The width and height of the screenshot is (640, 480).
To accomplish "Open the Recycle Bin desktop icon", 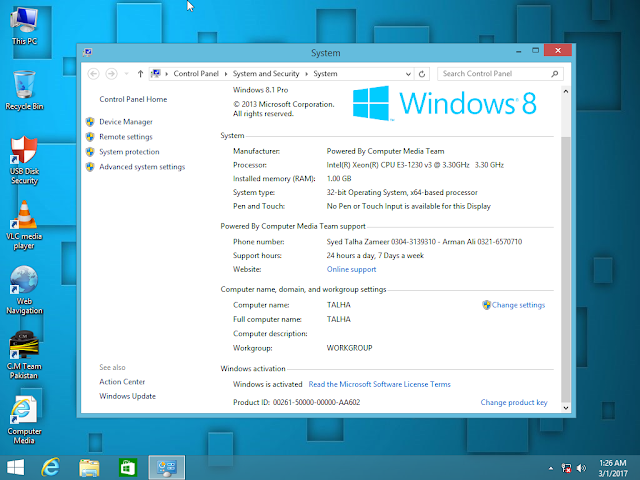I will point(24,91).
